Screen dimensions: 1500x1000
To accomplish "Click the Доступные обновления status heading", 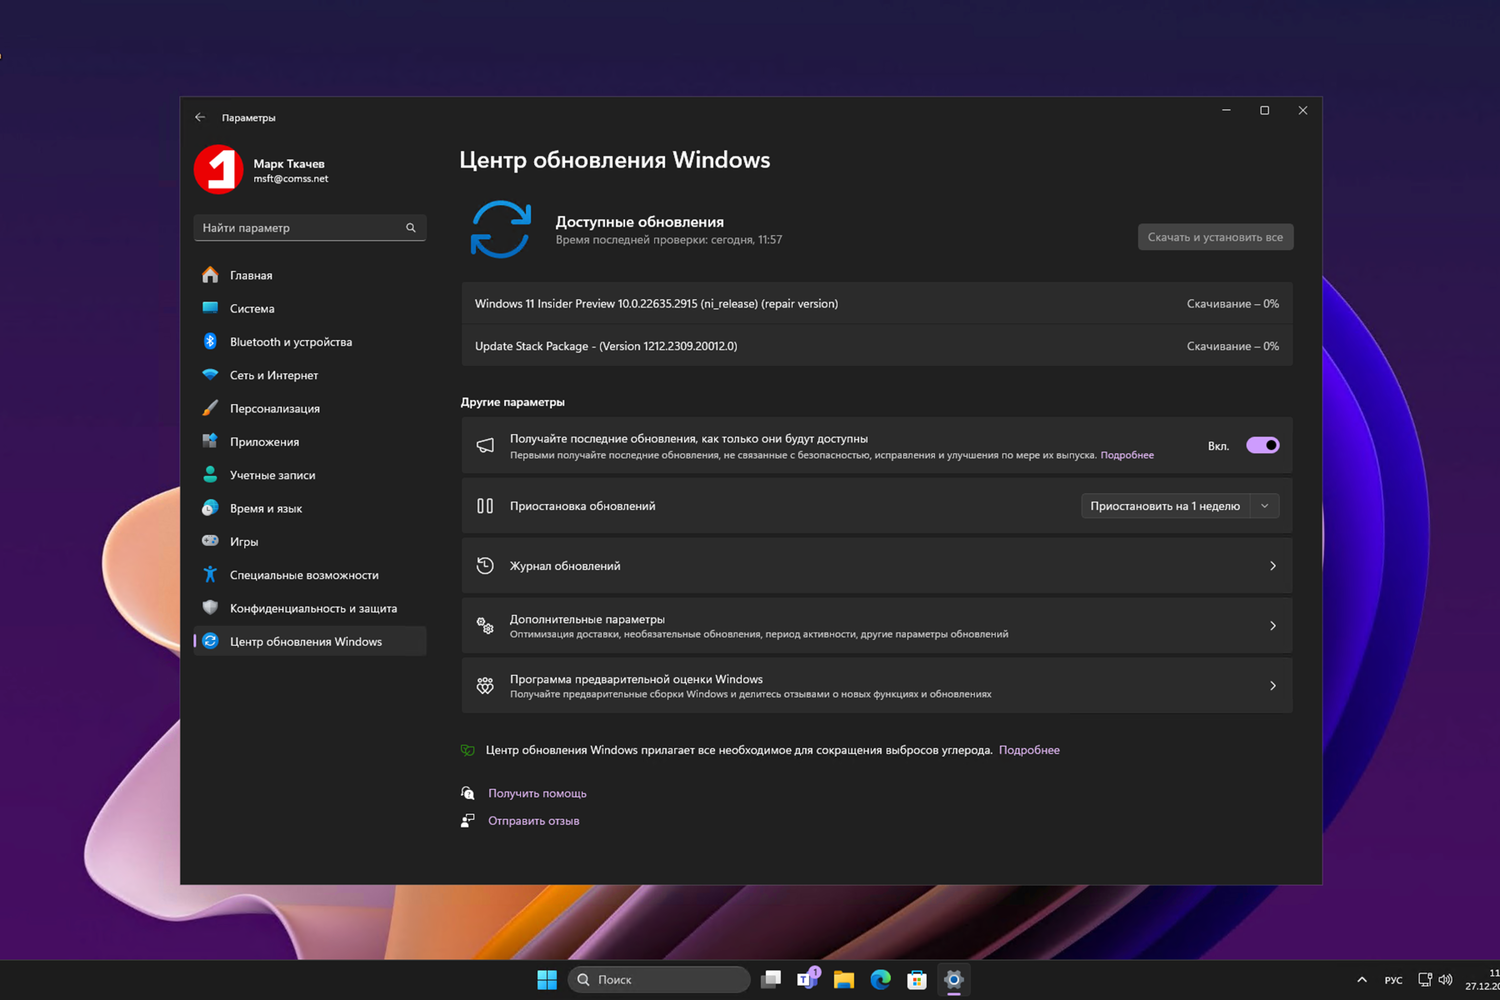I will click(x=640, y=221).
